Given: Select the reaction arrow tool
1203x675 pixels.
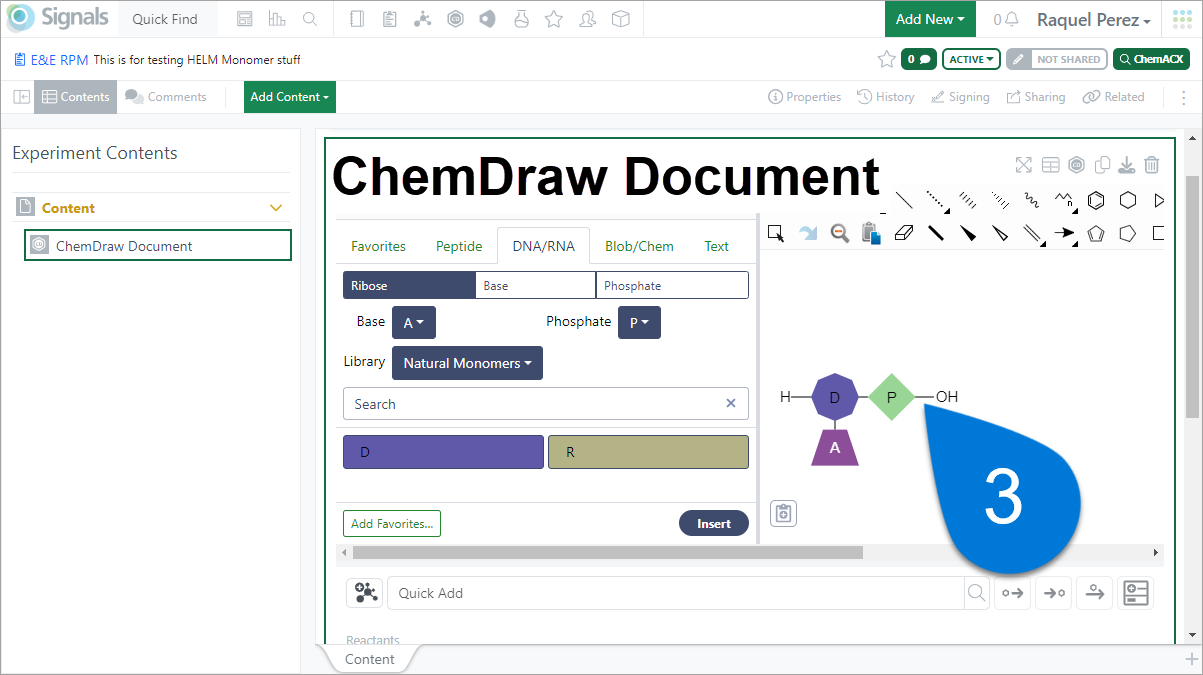Looking at the screenshot, I should pos(1064,233).
